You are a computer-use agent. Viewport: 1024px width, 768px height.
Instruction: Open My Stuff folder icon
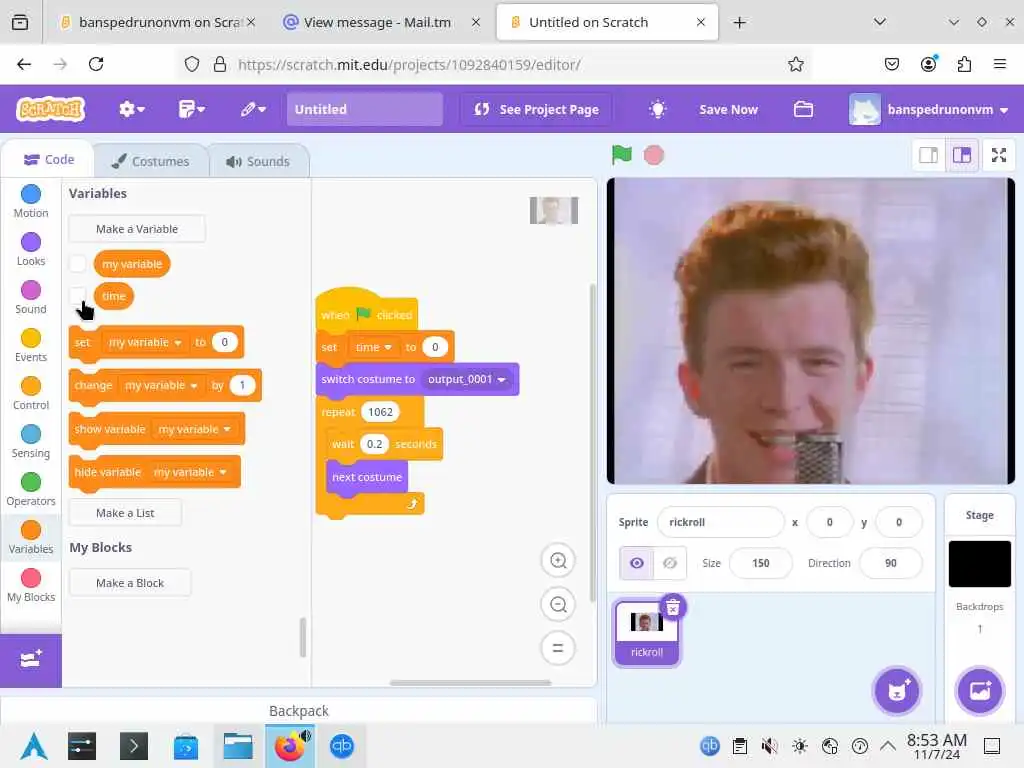(x=803, y=109)
